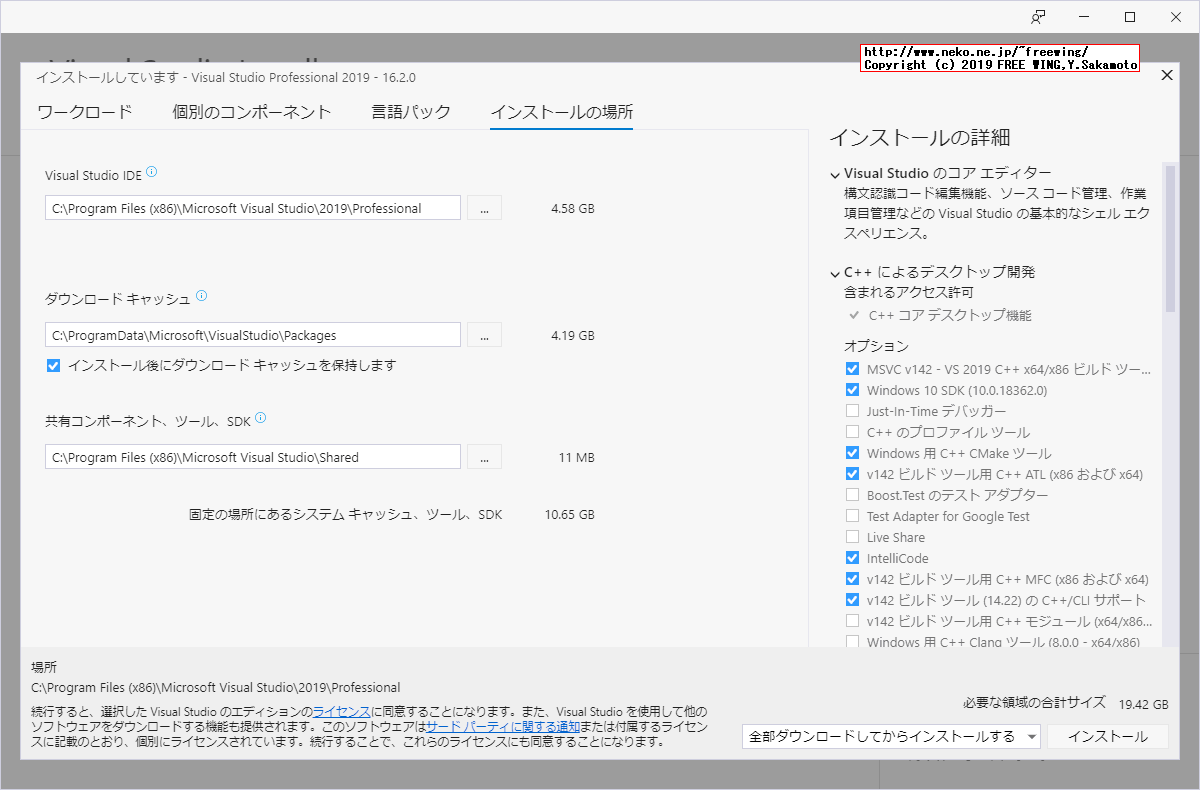1200x790 pixels.
Task: Uncheck Windows 10 SDK (10.0.18362.0)
Action: point(853,390)
